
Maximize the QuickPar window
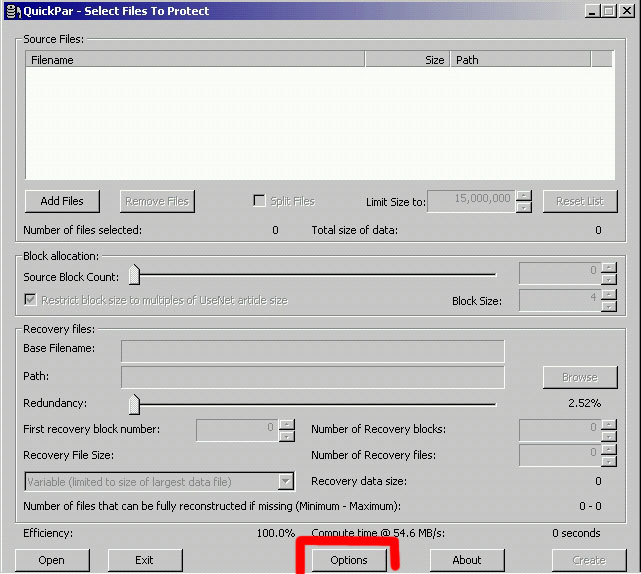[x=609, y=11]
